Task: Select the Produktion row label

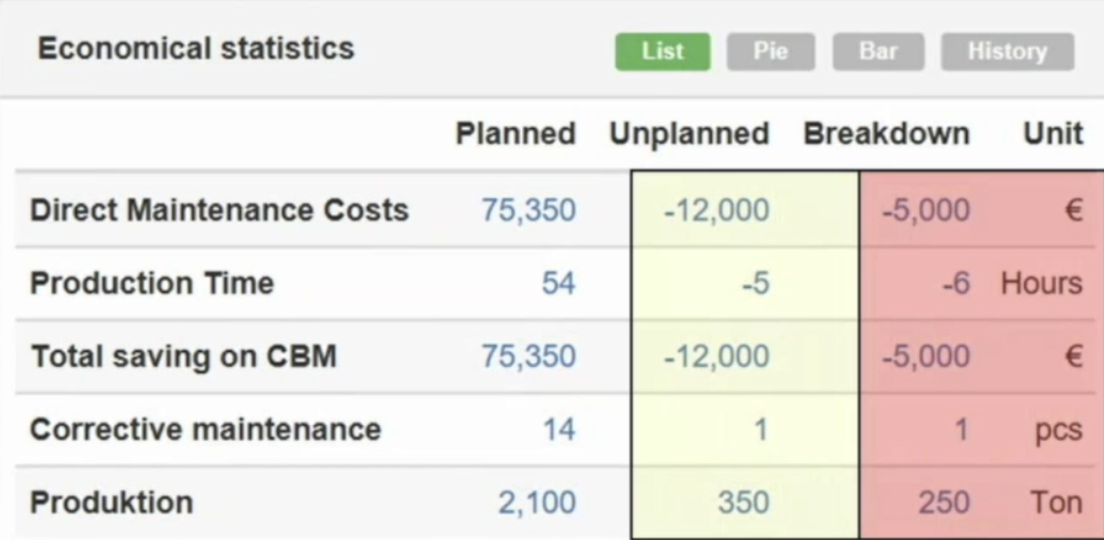Action: click(x=112, y=502)
